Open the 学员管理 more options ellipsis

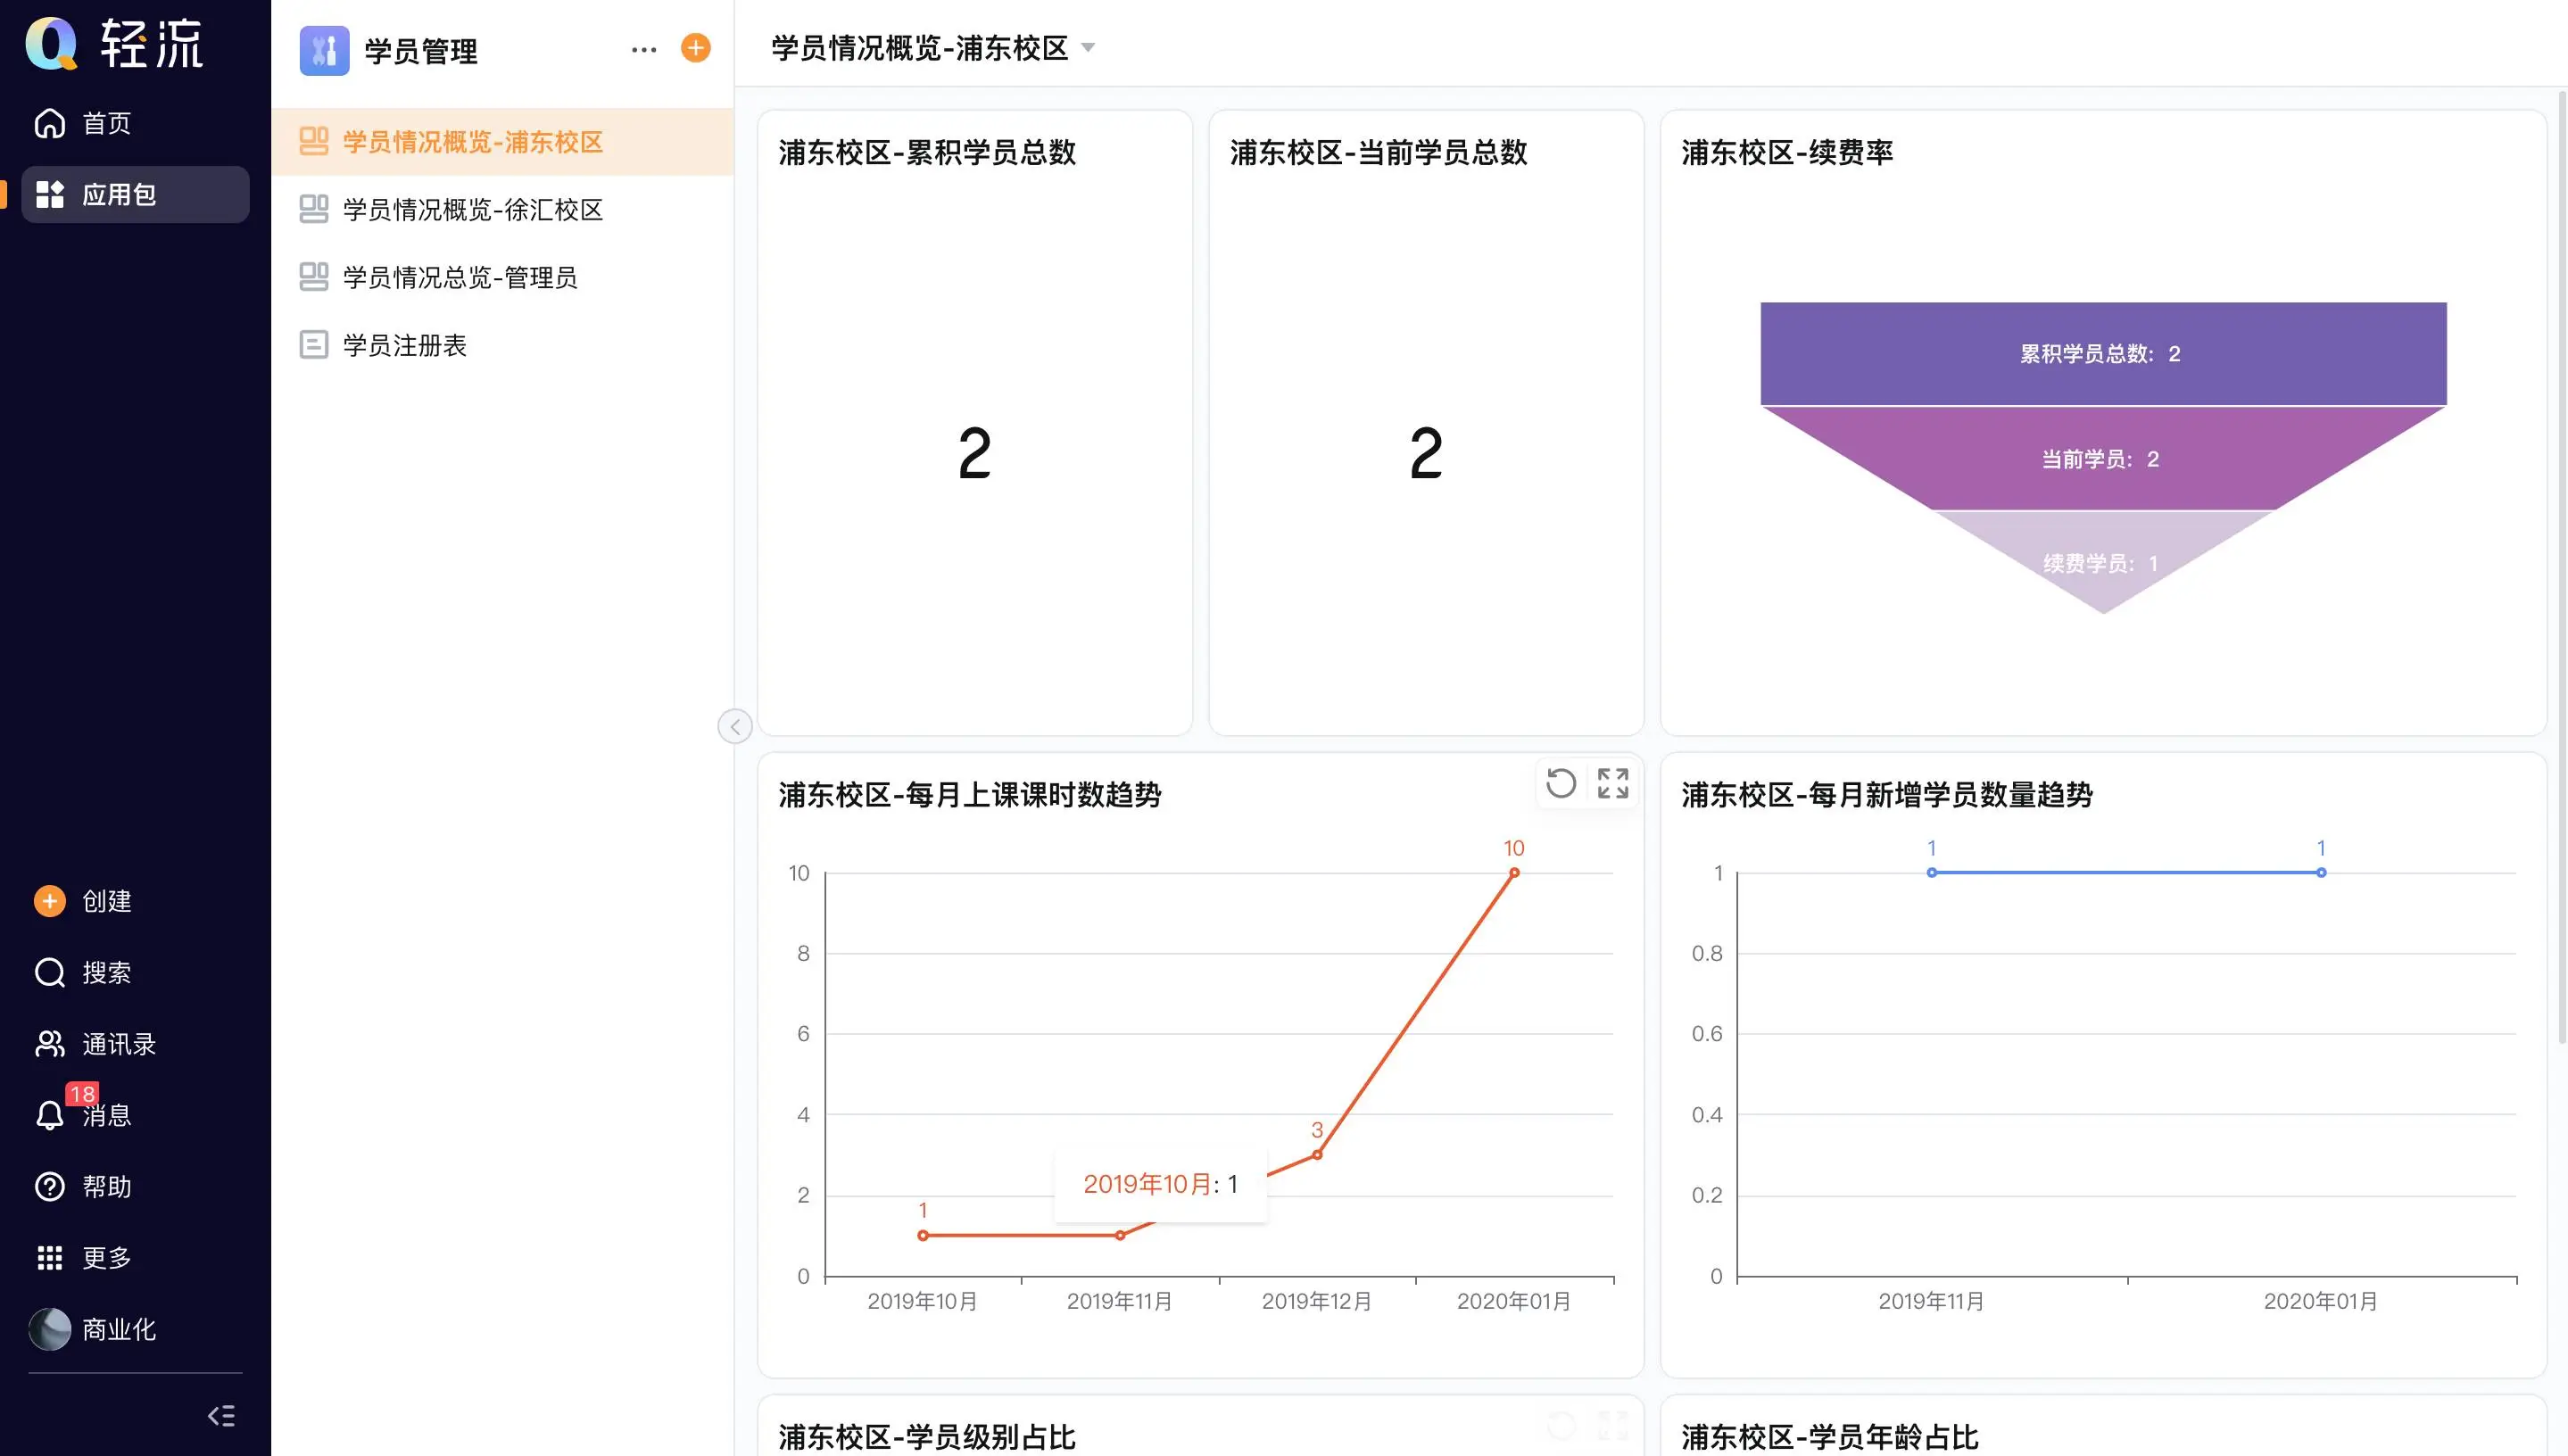click(644, 49)
